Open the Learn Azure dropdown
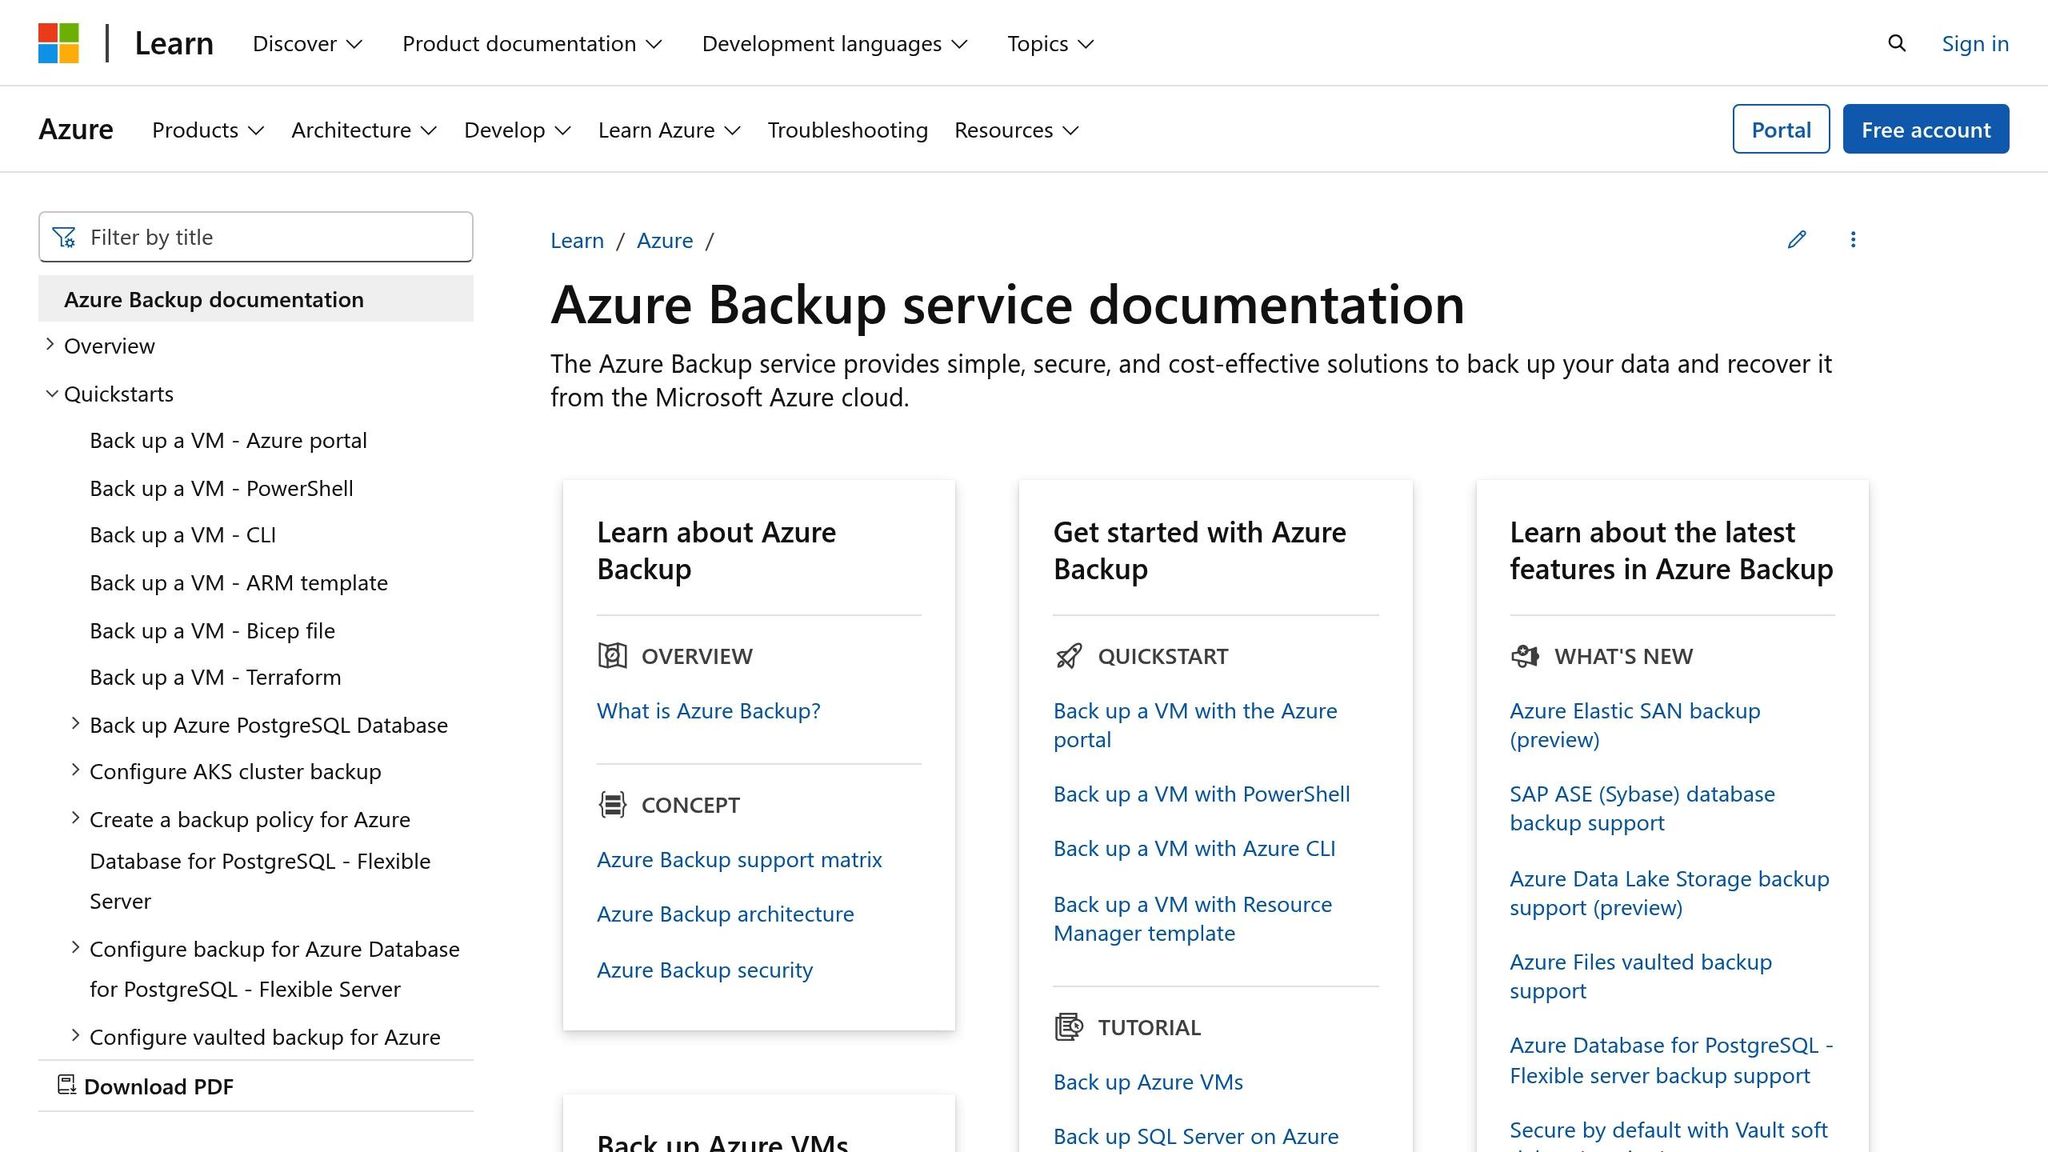The height and width of the screenshot is (1152, 2048). [669, 130]
